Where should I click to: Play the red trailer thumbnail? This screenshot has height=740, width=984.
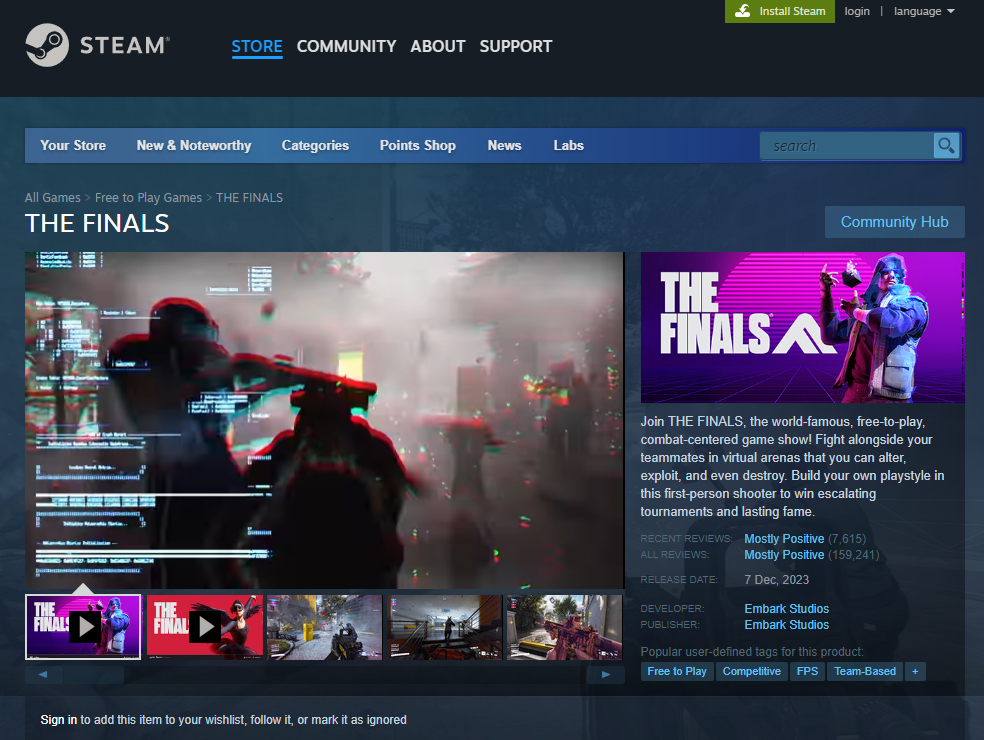(205, 627)
